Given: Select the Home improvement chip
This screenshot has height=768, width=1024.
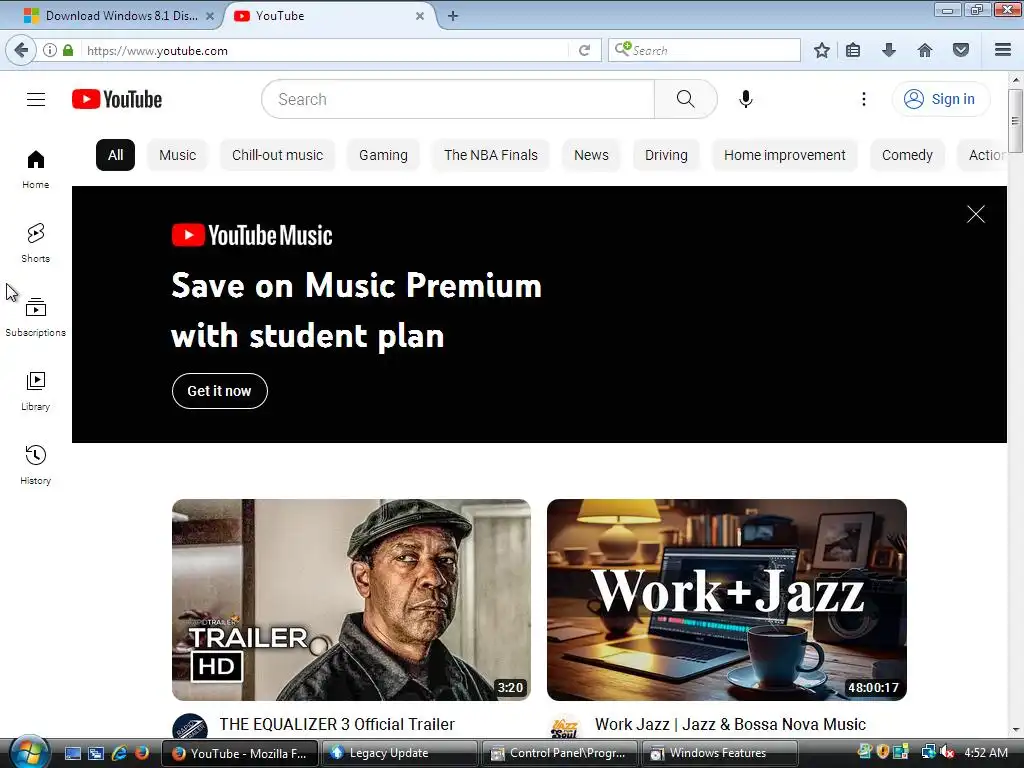Looking at the screenshot, I should tap(785, 155).
